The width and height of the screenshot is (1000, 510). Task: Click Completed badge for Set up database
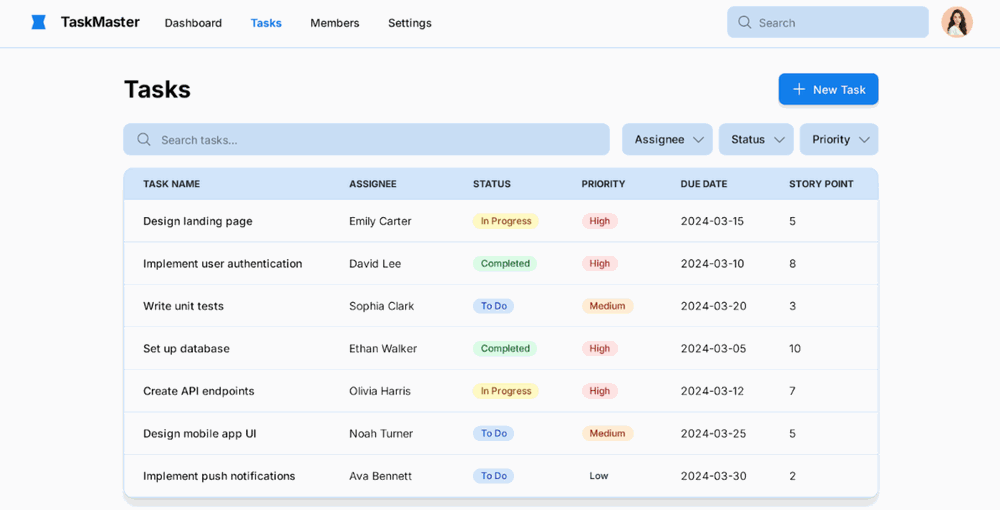pyautogui.click(x=505, y=349)
